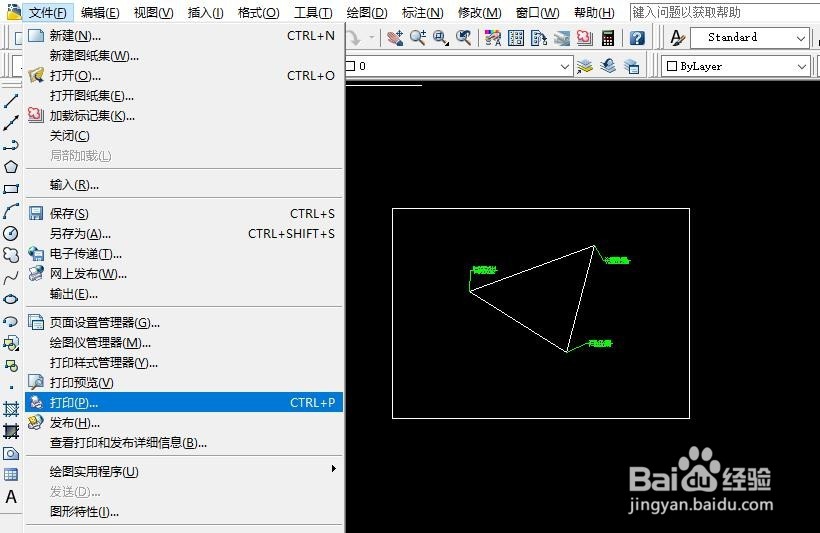The width and height of the screenshot is (820, 533).
Task: Open the 插入(I) menu
Action: click(206, 13)
